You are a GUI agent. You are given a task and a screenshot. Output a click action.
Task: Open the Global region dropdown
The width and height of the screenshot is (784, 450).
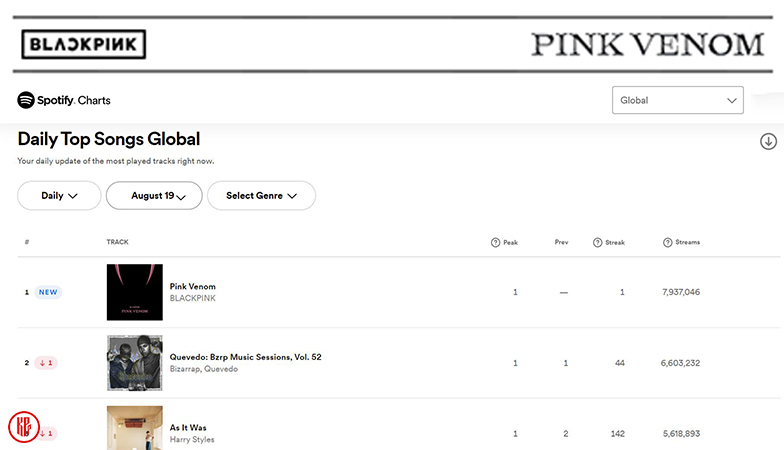tap(677, 100)
